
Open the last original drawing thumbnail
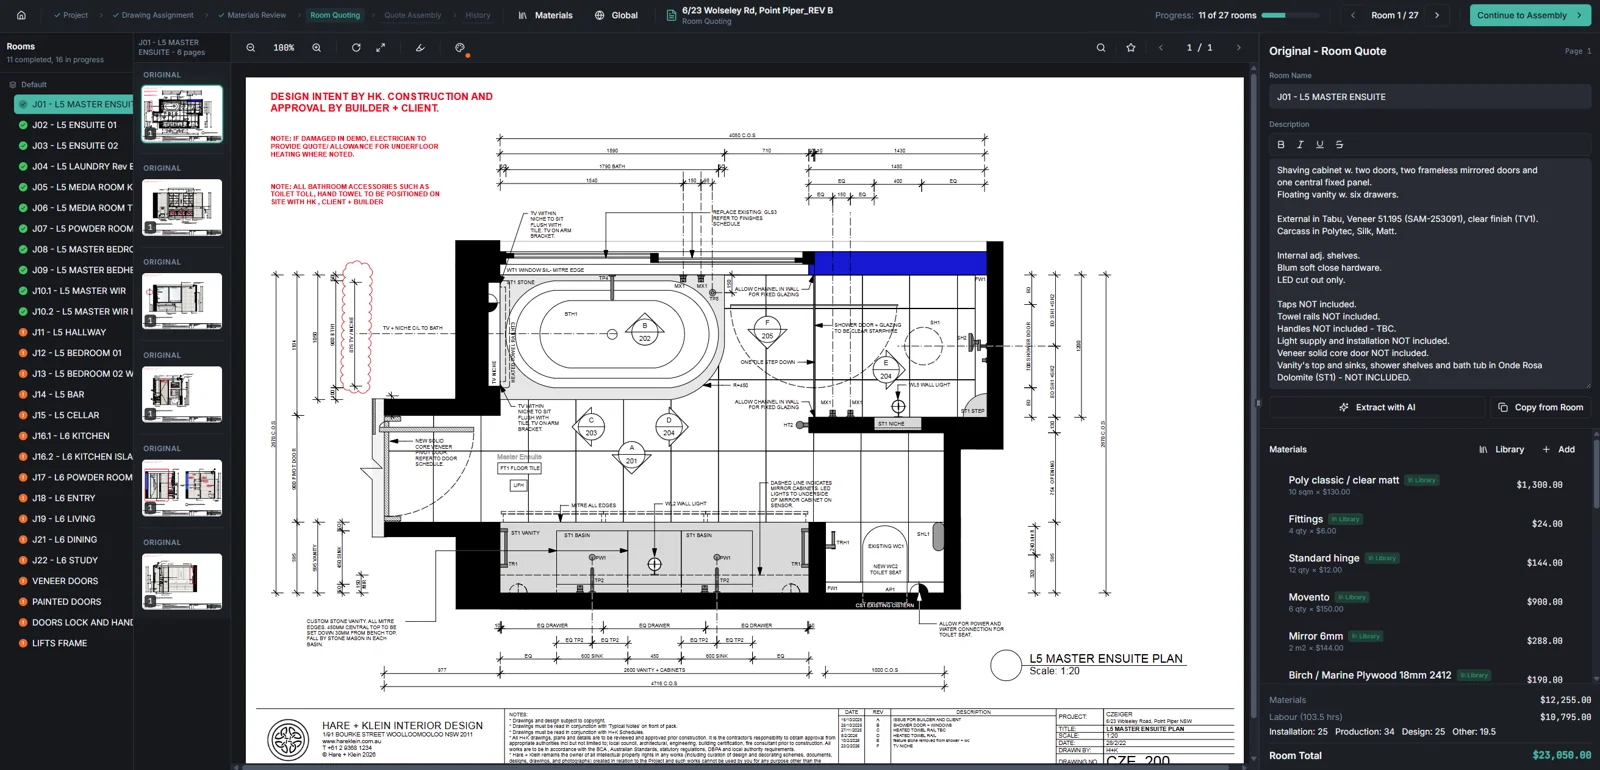pos(182,581)
